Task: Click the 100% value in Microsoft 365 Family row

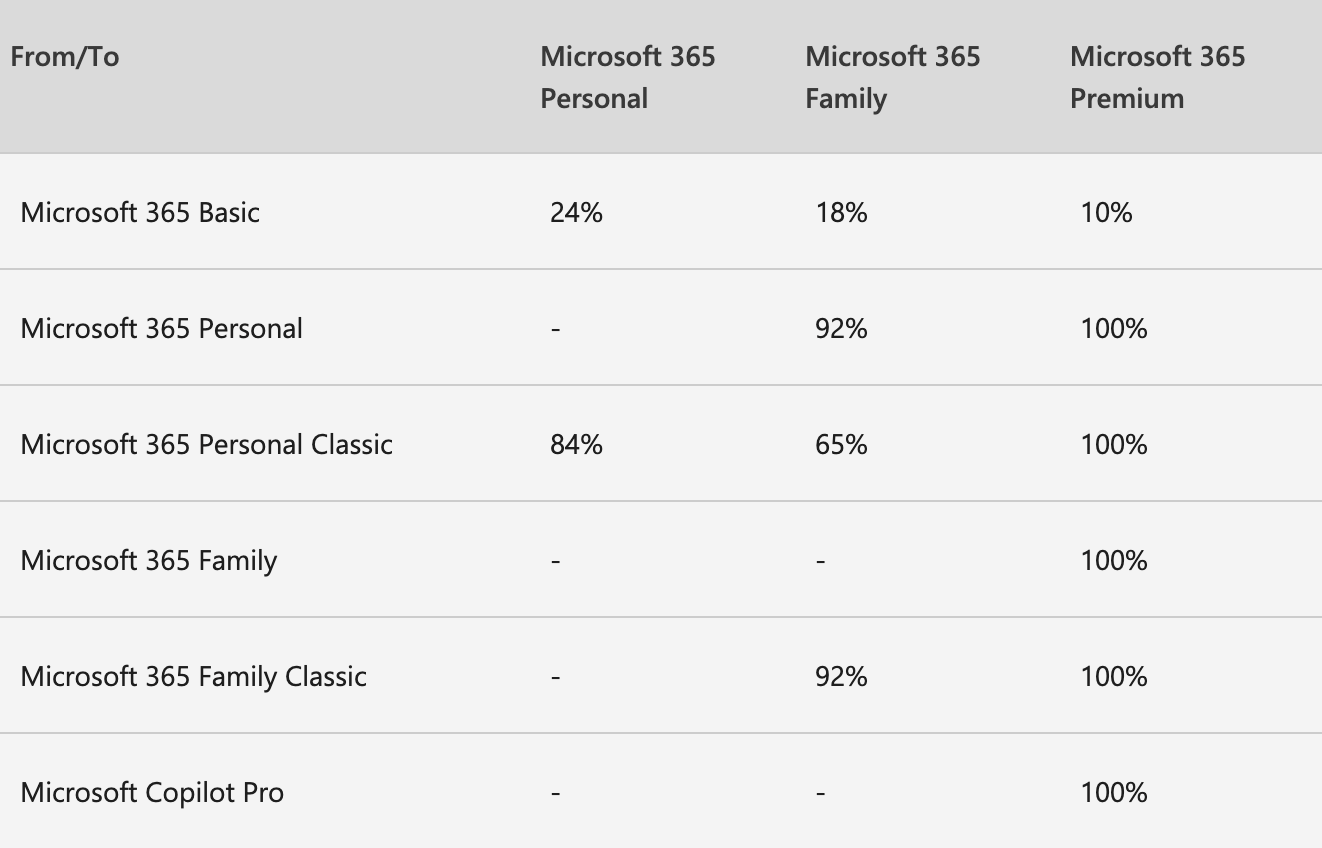Action: coord(1113,560)
